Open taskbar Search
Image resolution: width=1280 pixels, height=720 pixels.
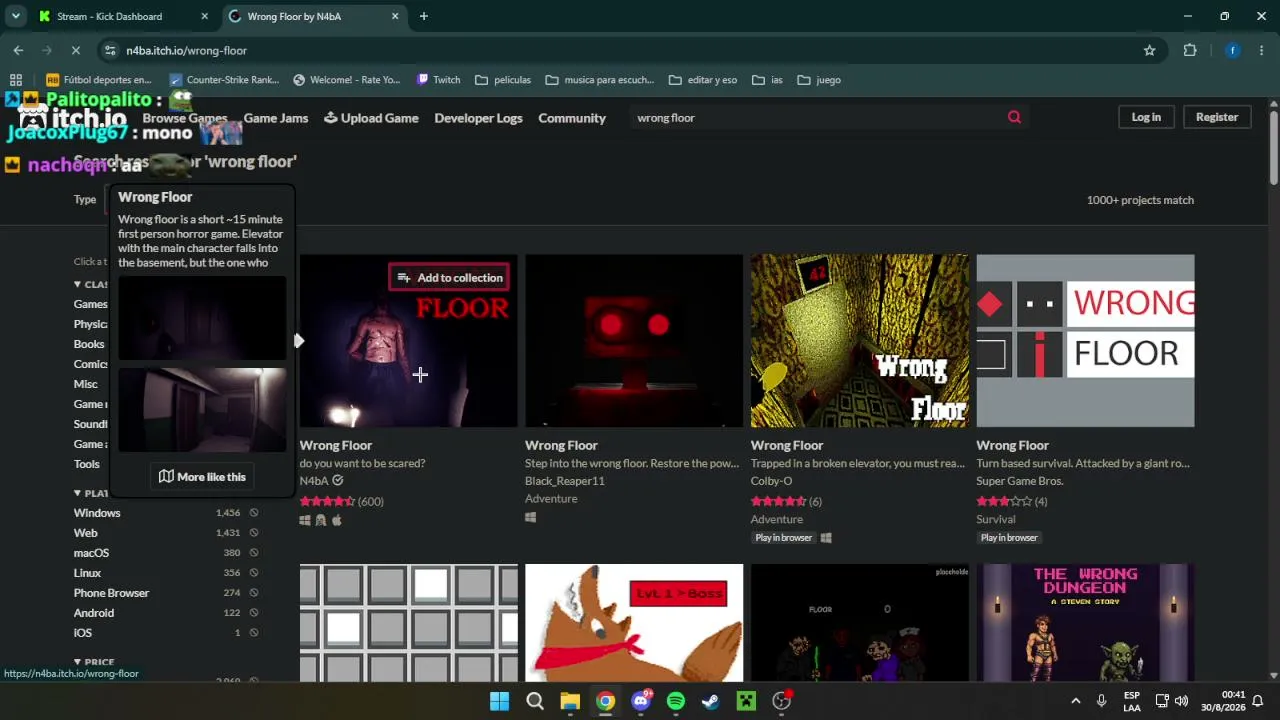(x=535, y=701)
